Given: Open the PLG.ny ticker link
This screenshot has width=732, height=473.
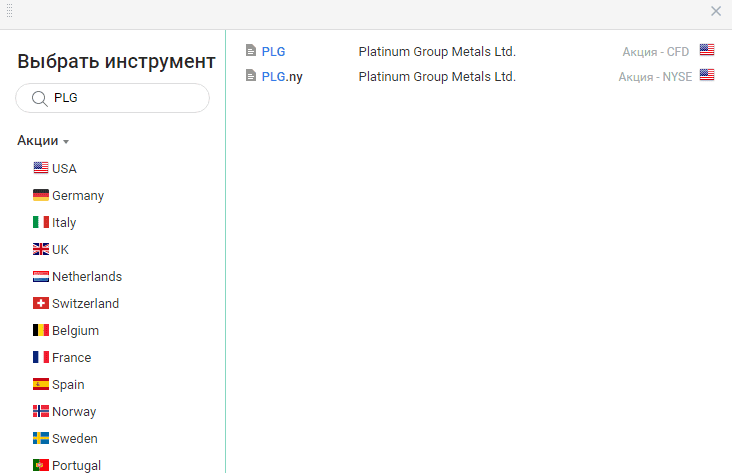Looking at the screenshot, I should [x=282, y=77].
